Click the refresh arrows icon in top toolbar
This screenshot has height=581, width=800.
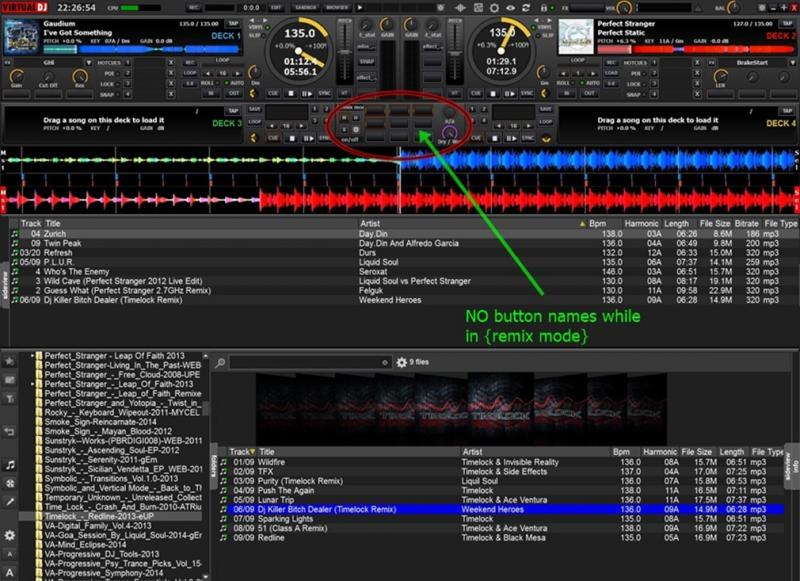[526, 8]
